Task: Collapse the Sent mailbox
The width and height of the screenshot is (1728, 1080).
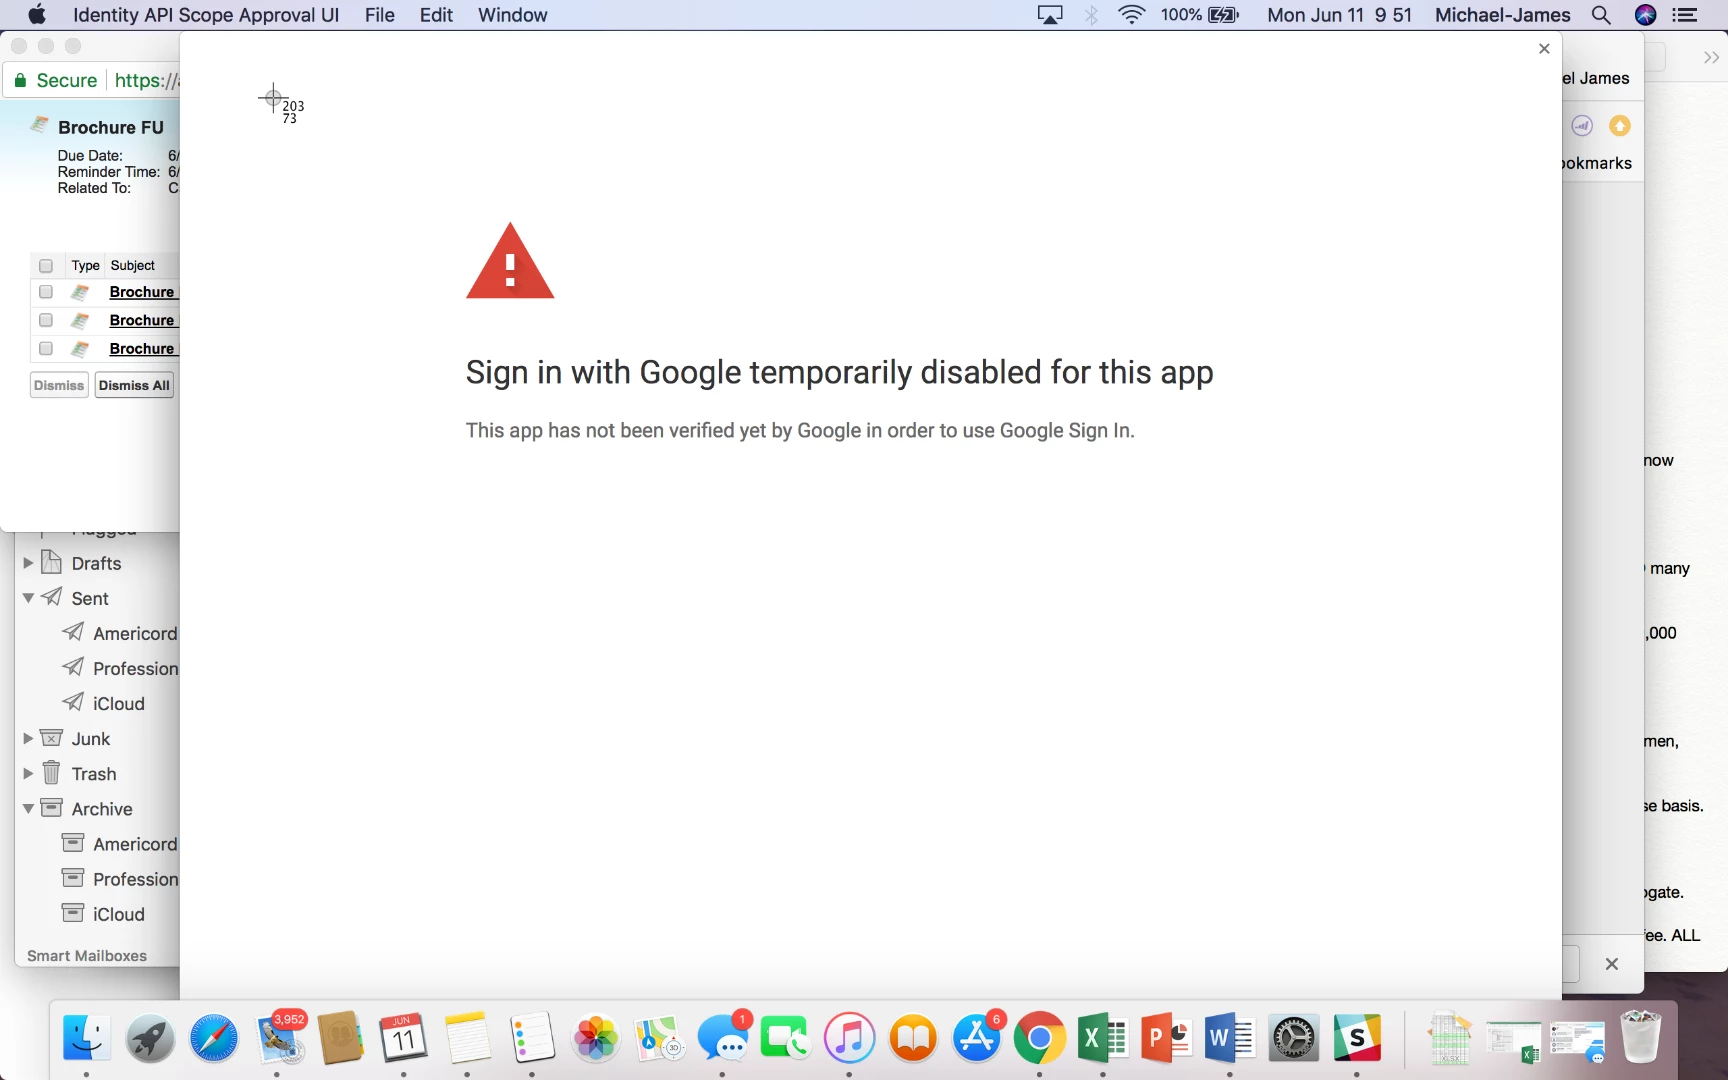Action: [28, 598]
